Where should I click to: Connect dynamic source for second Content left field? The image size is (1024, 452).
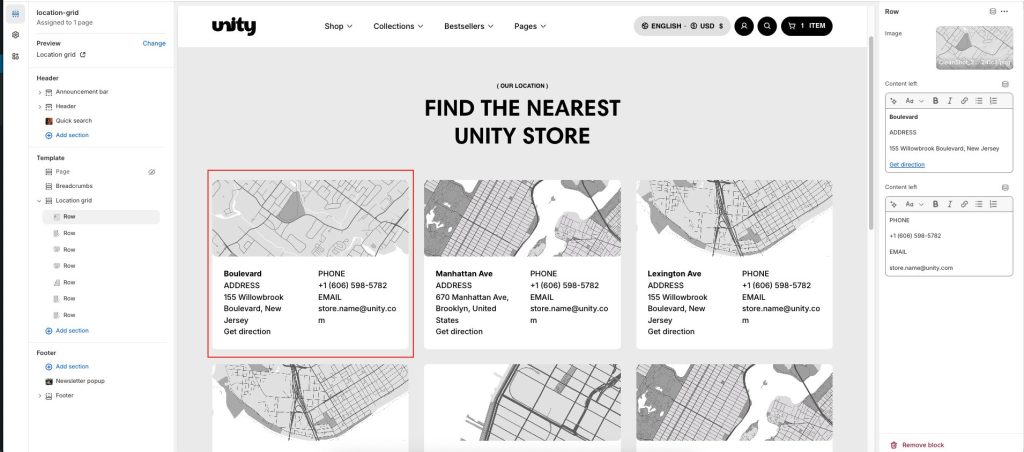[x=1005, y=187]
